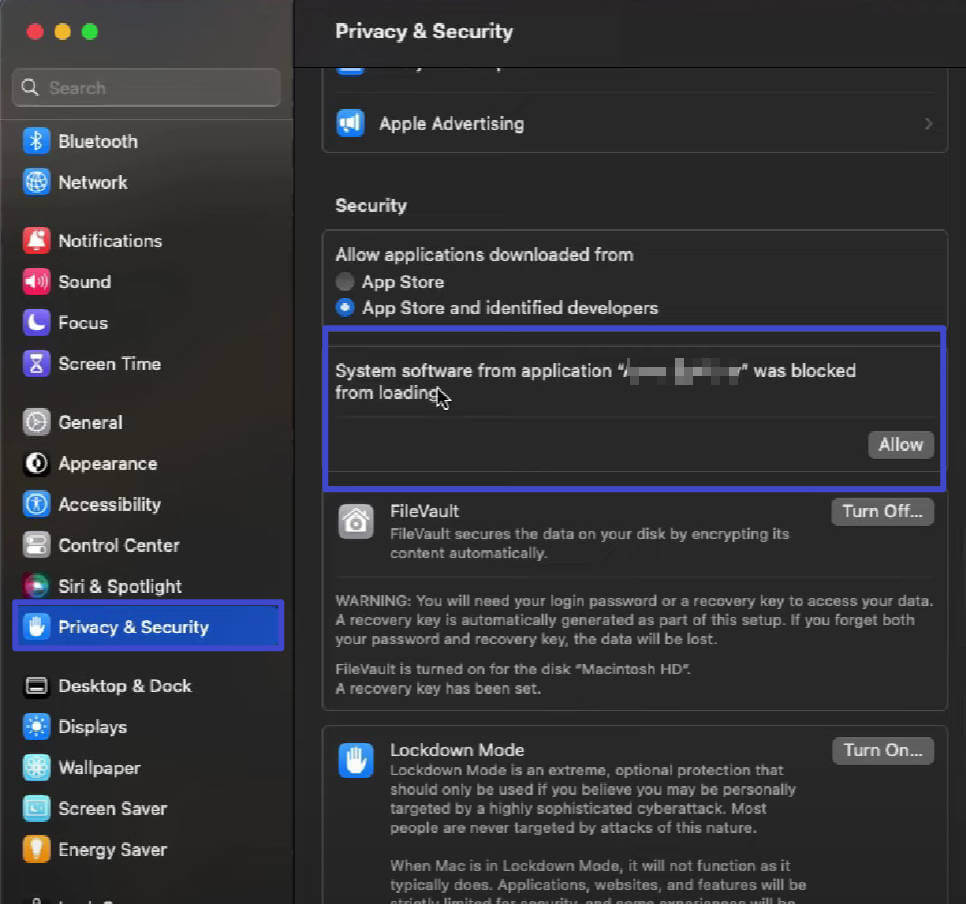Screen dimensions: 966x904
Task: Click the Control Center icon
Action: click(x=36, y=545)
